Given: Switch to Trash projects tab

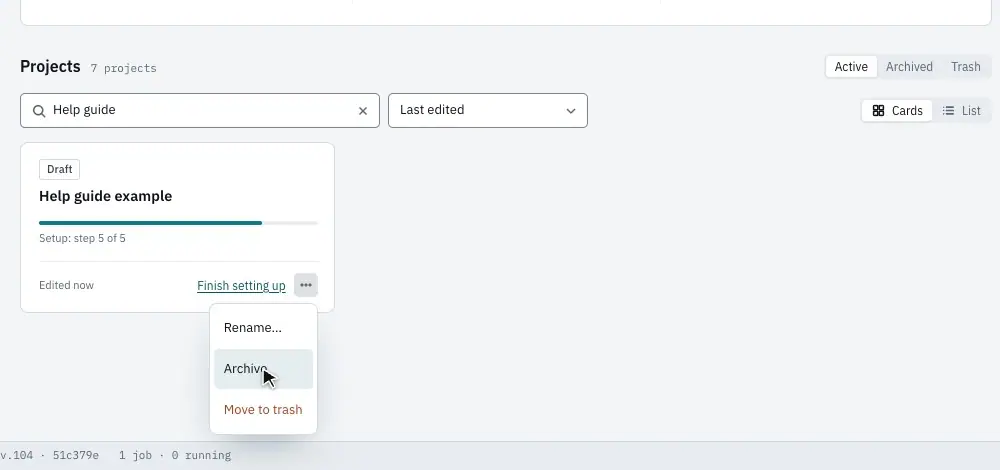Looking at the screenshot, I should coord(966,67).
